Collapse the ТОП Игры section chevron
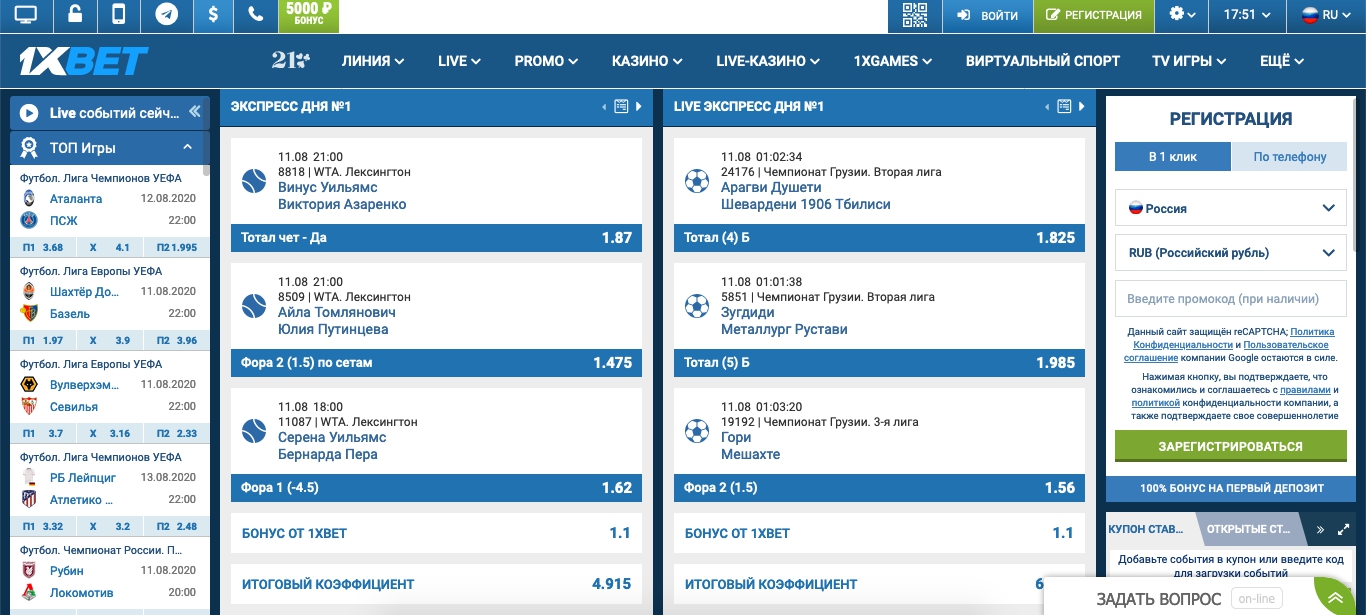Image resolution: width=1366 pixels, height=615 pixels. 187,147
